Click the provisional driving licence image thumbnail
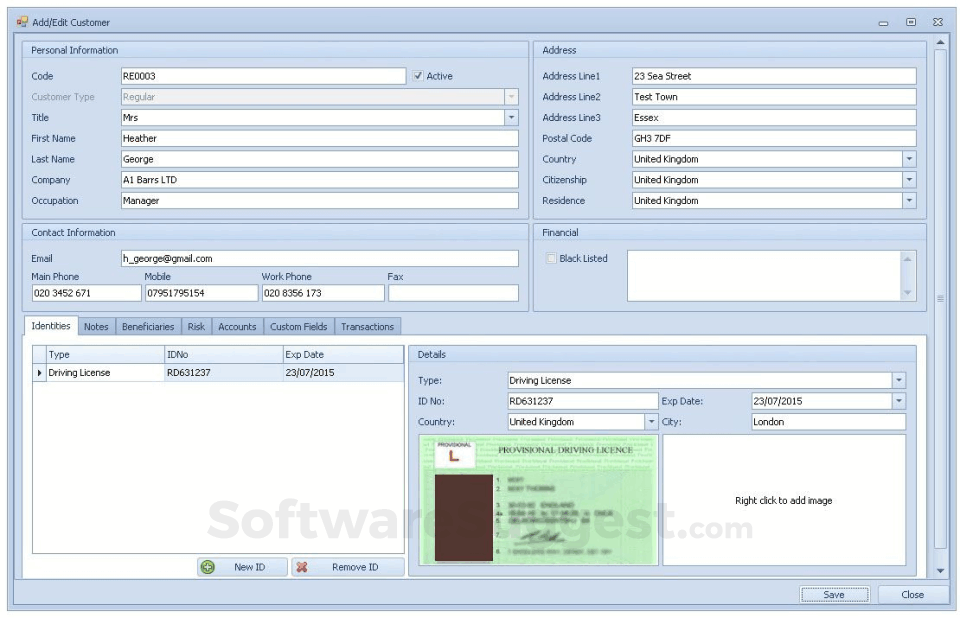 (x=538, y=500)
